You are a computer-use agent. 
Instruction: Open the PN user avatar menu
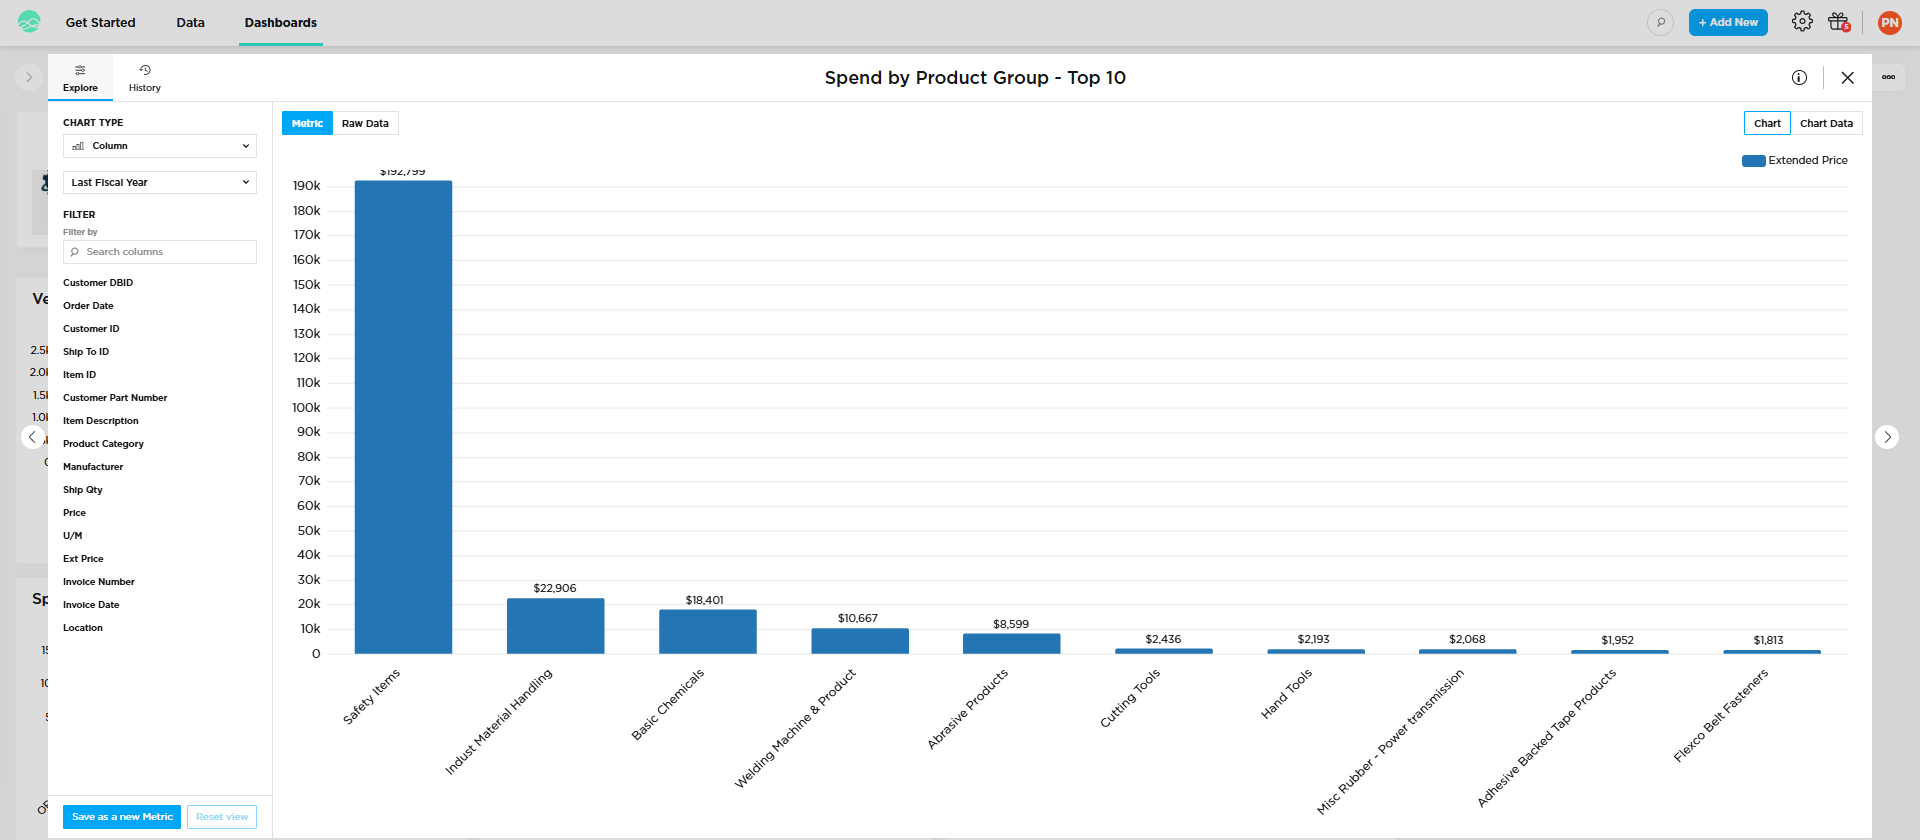pyautogui.click(x=1889, y=22)
